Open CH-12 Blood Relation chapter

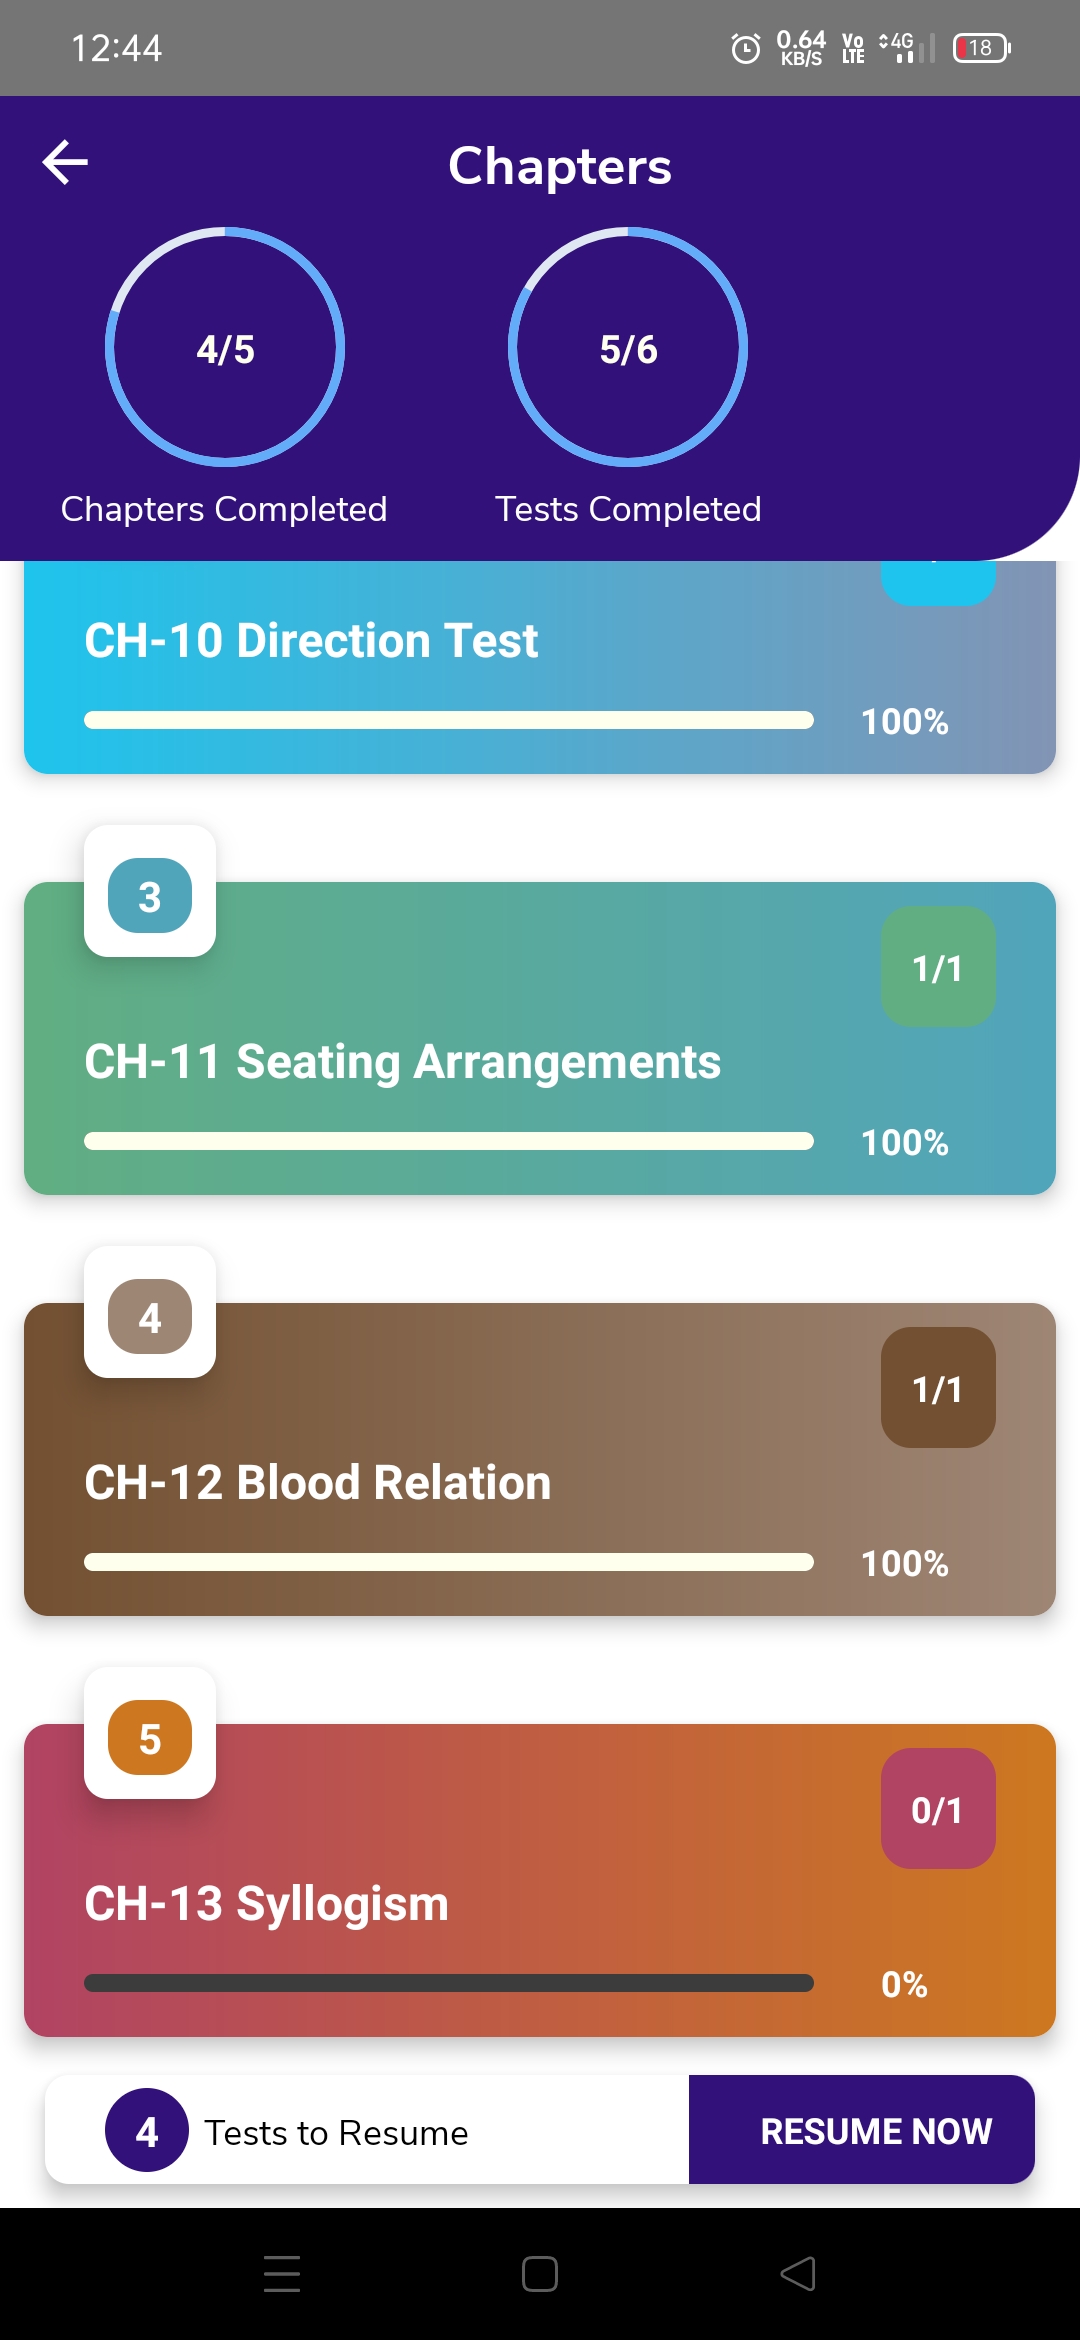[318, 1483]
